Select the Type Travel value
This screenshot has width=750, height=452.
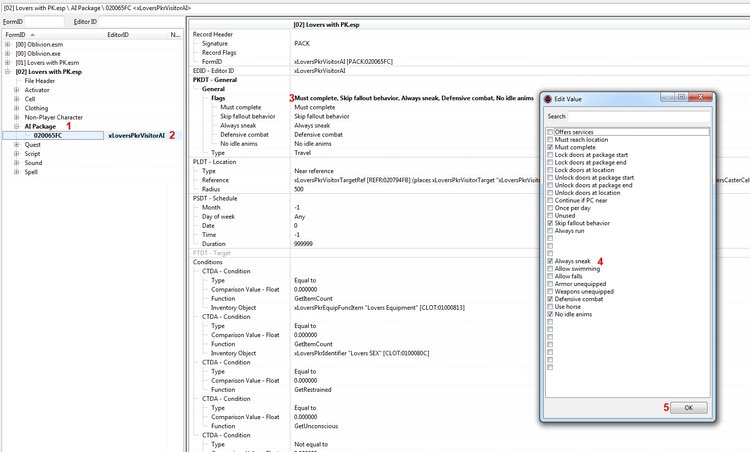point(302,153)
